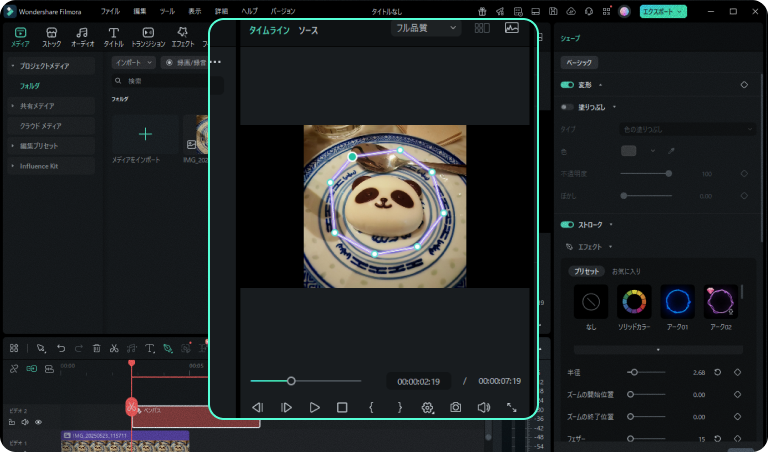Viewport: 768px width, 452px height.
Task: Expand the プロジェクトメディア tree section
Action: tap(12, 65)
